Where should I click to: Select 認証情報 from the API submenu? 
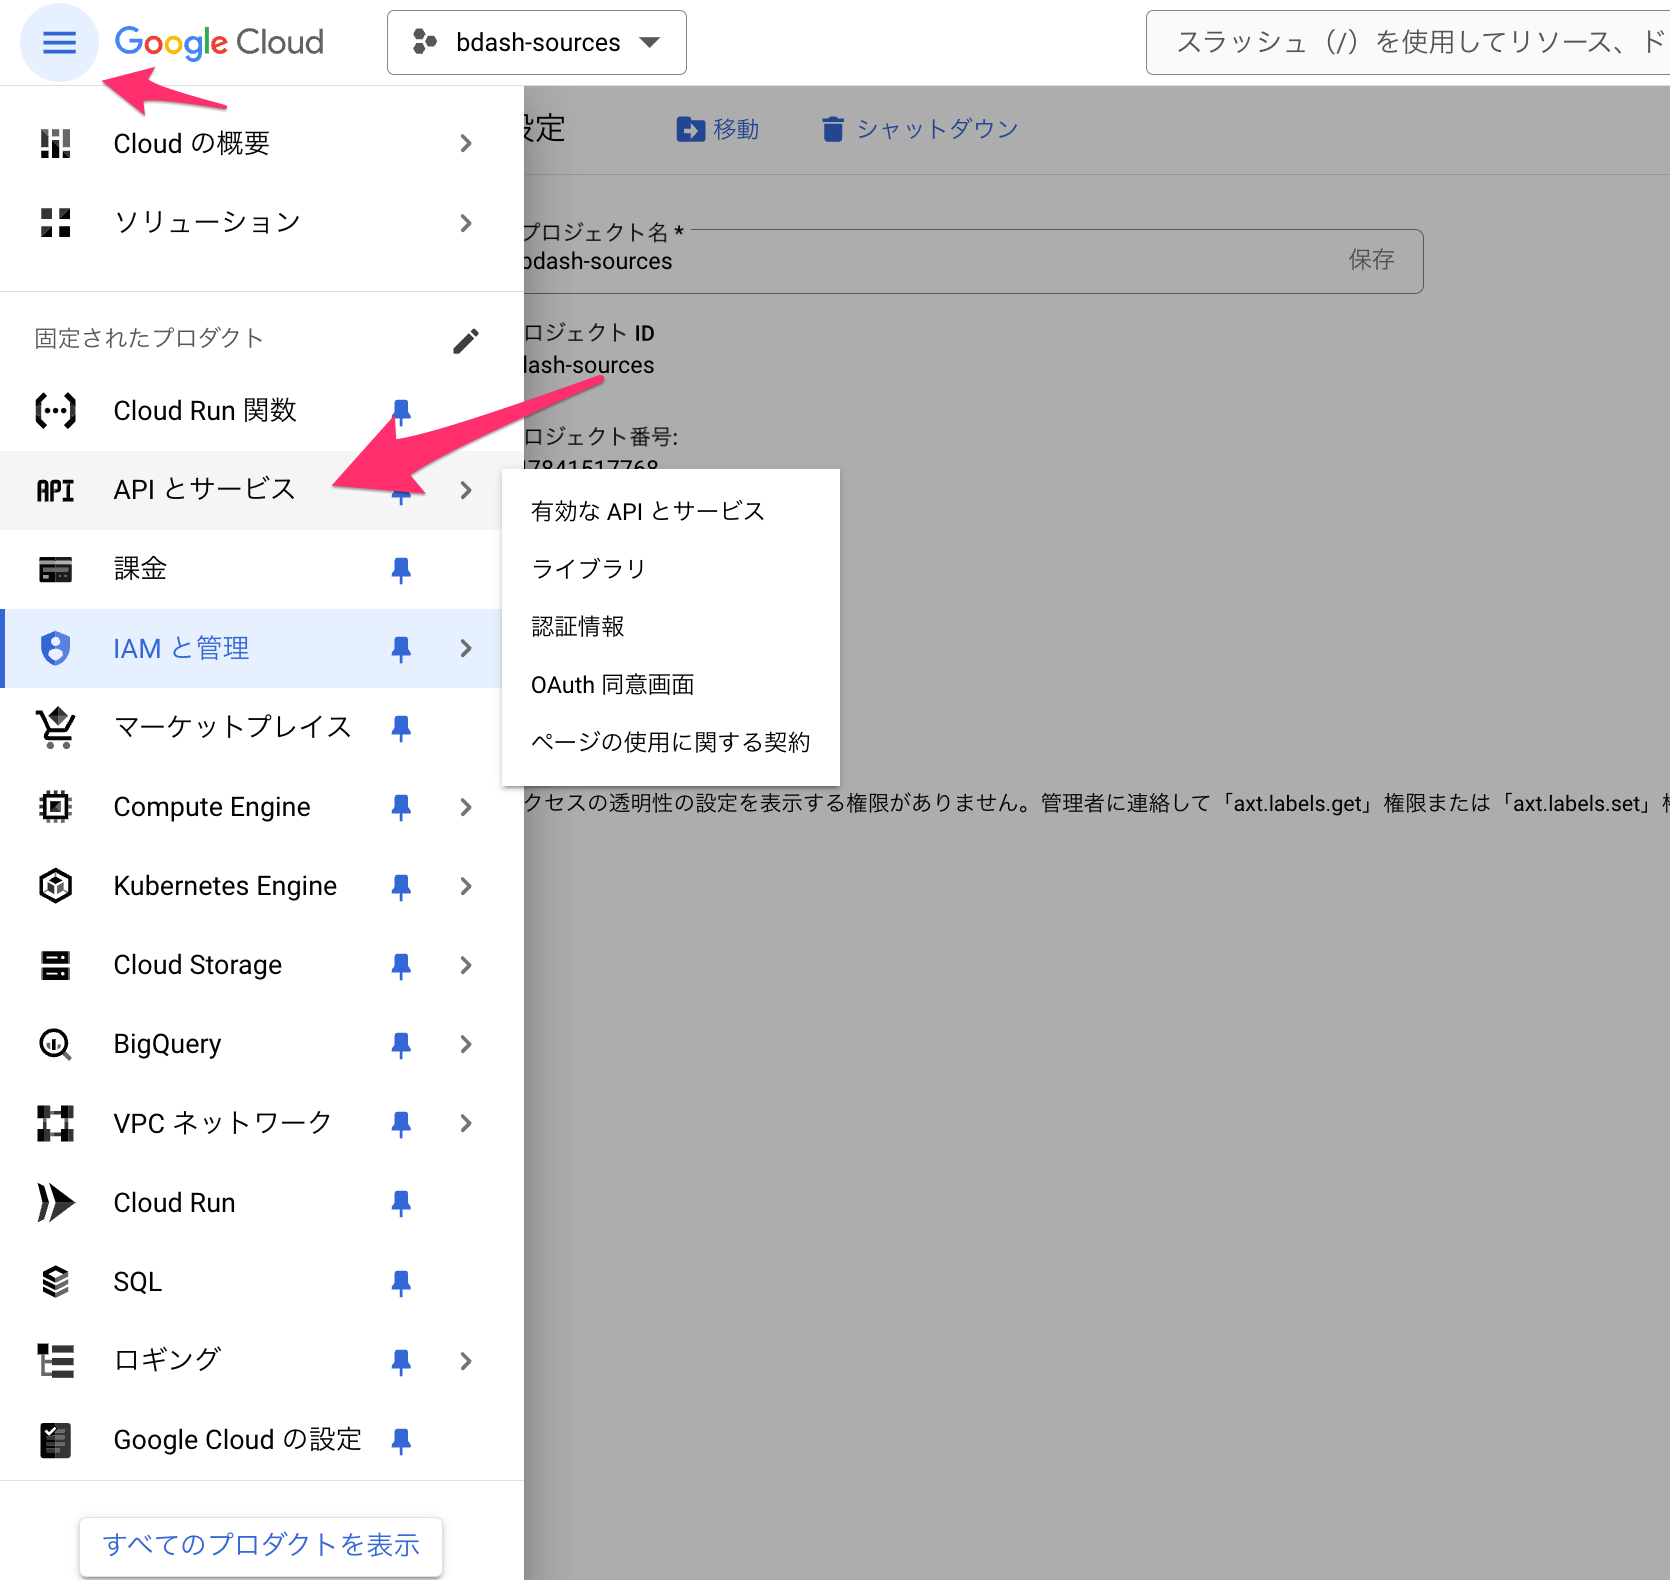pos(578,626)
